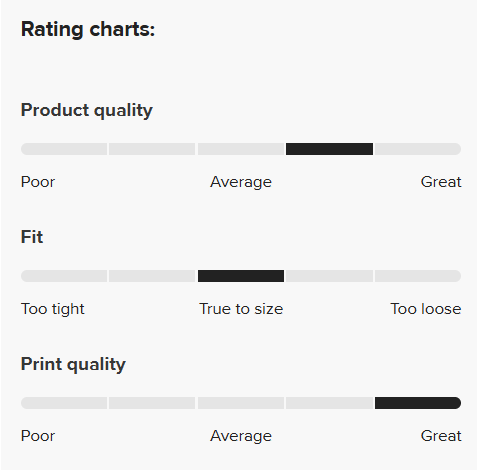
Task: Click the highlighted True to size Fit segment
Action: click(241, 276)
